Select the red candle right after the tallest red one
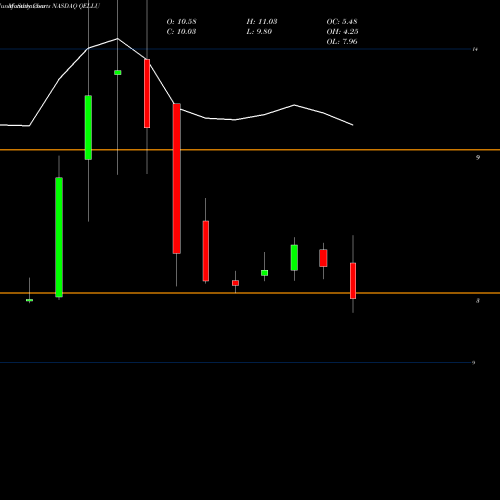 pyautogui.click(x=206, y=251)
